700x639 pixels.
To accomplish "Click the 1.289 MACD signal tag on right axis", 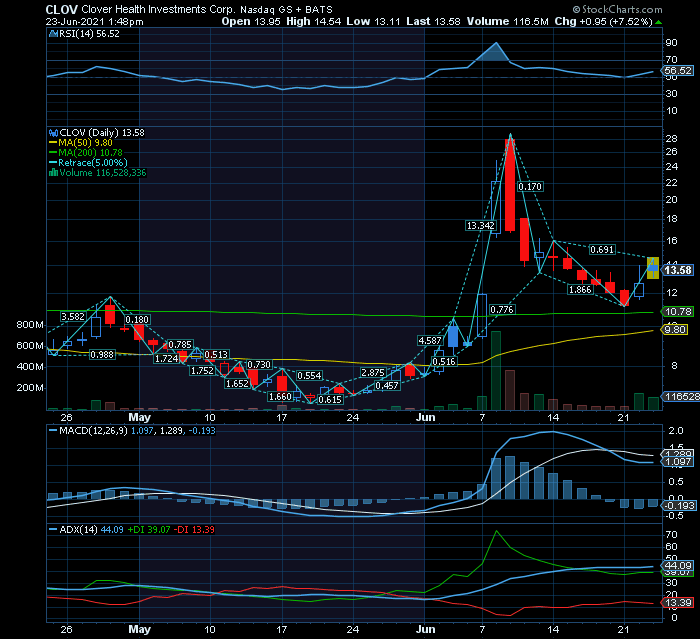I will tap(678, 454).
